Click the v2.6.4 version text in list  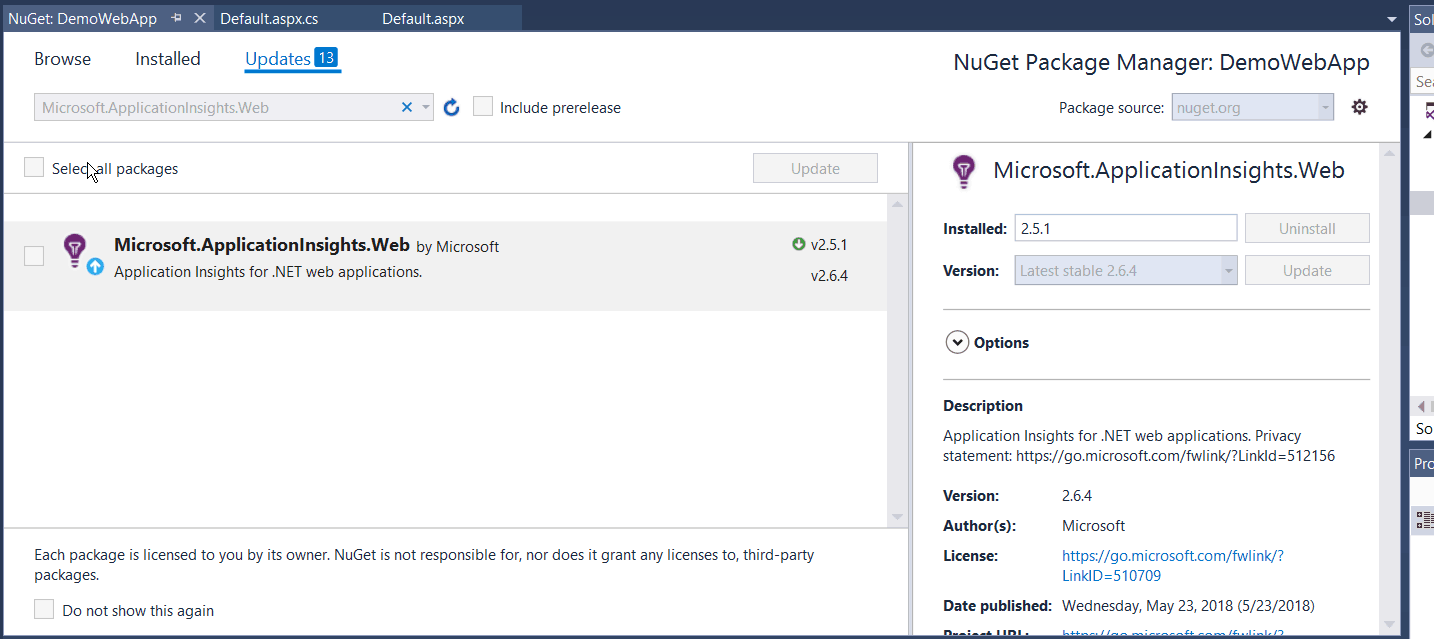(829, 276)
